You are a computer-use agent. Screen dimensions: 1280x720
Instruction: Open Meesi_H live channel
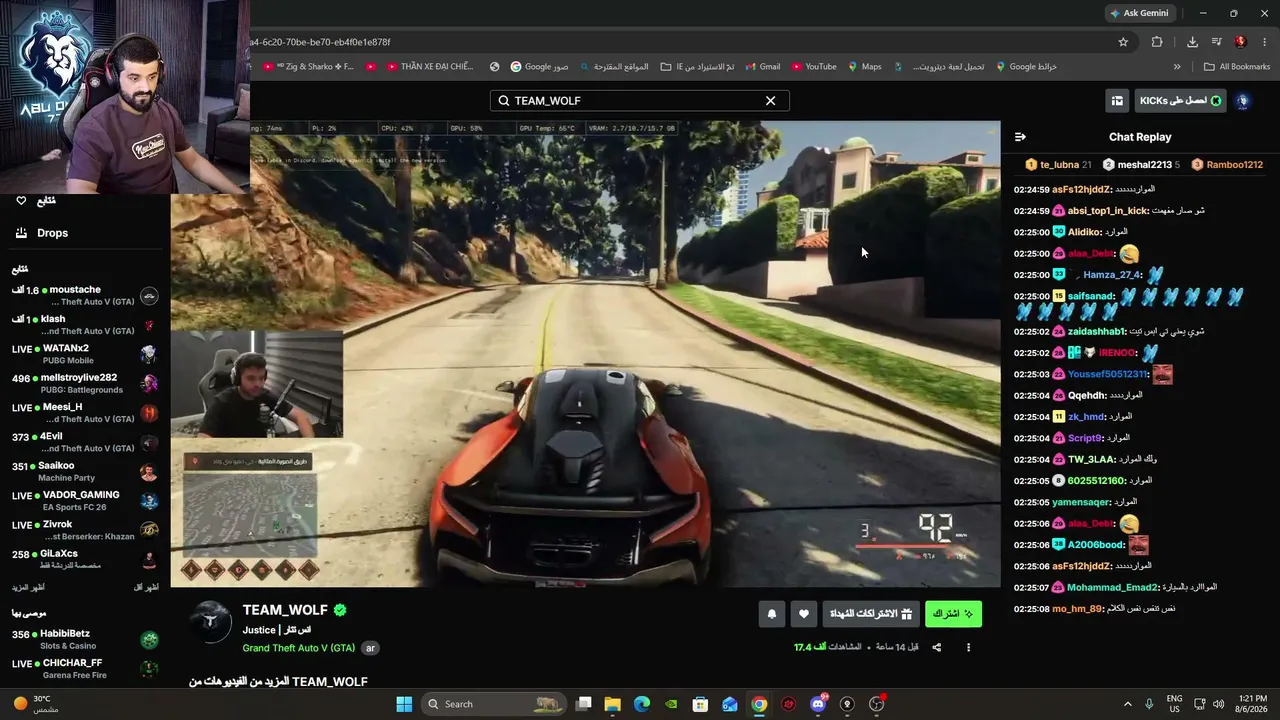coord(85,413)
